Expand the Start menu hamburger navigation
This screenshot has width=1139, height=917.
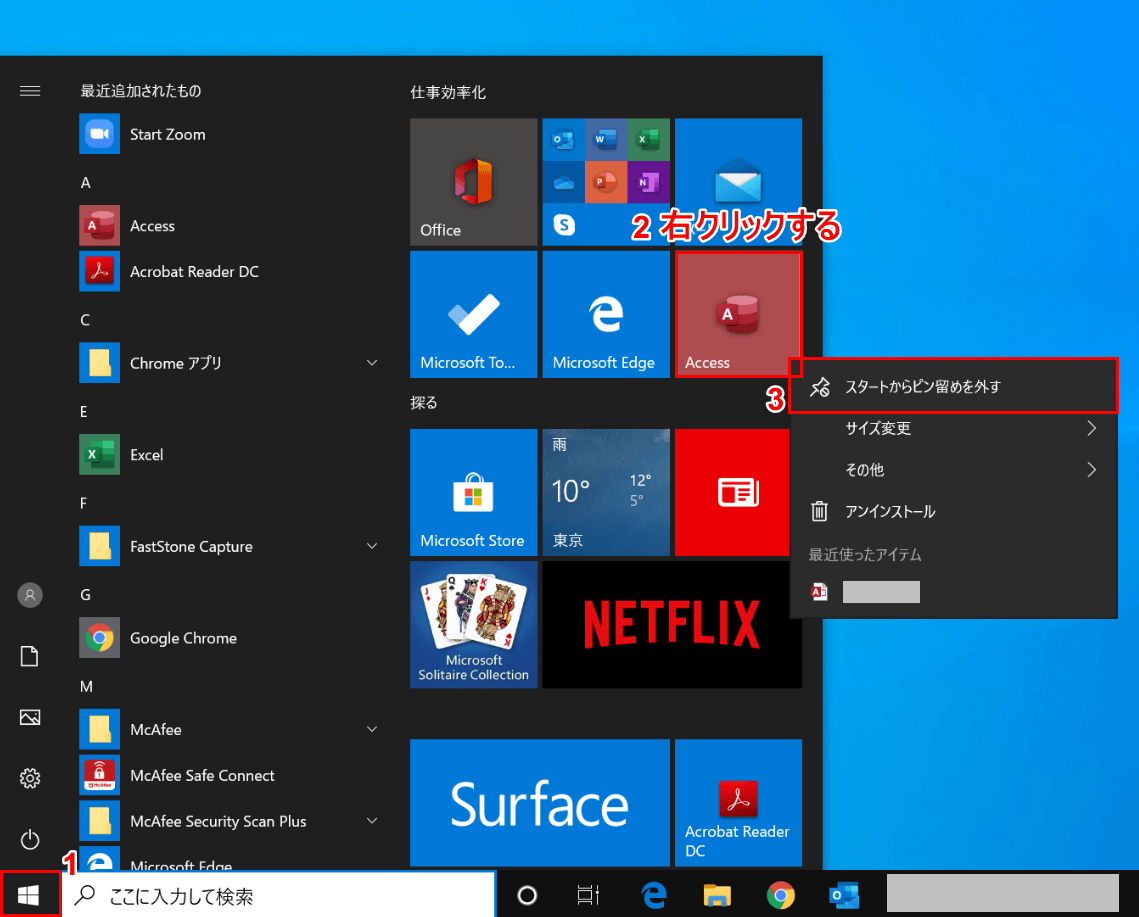tap(30, 91)
